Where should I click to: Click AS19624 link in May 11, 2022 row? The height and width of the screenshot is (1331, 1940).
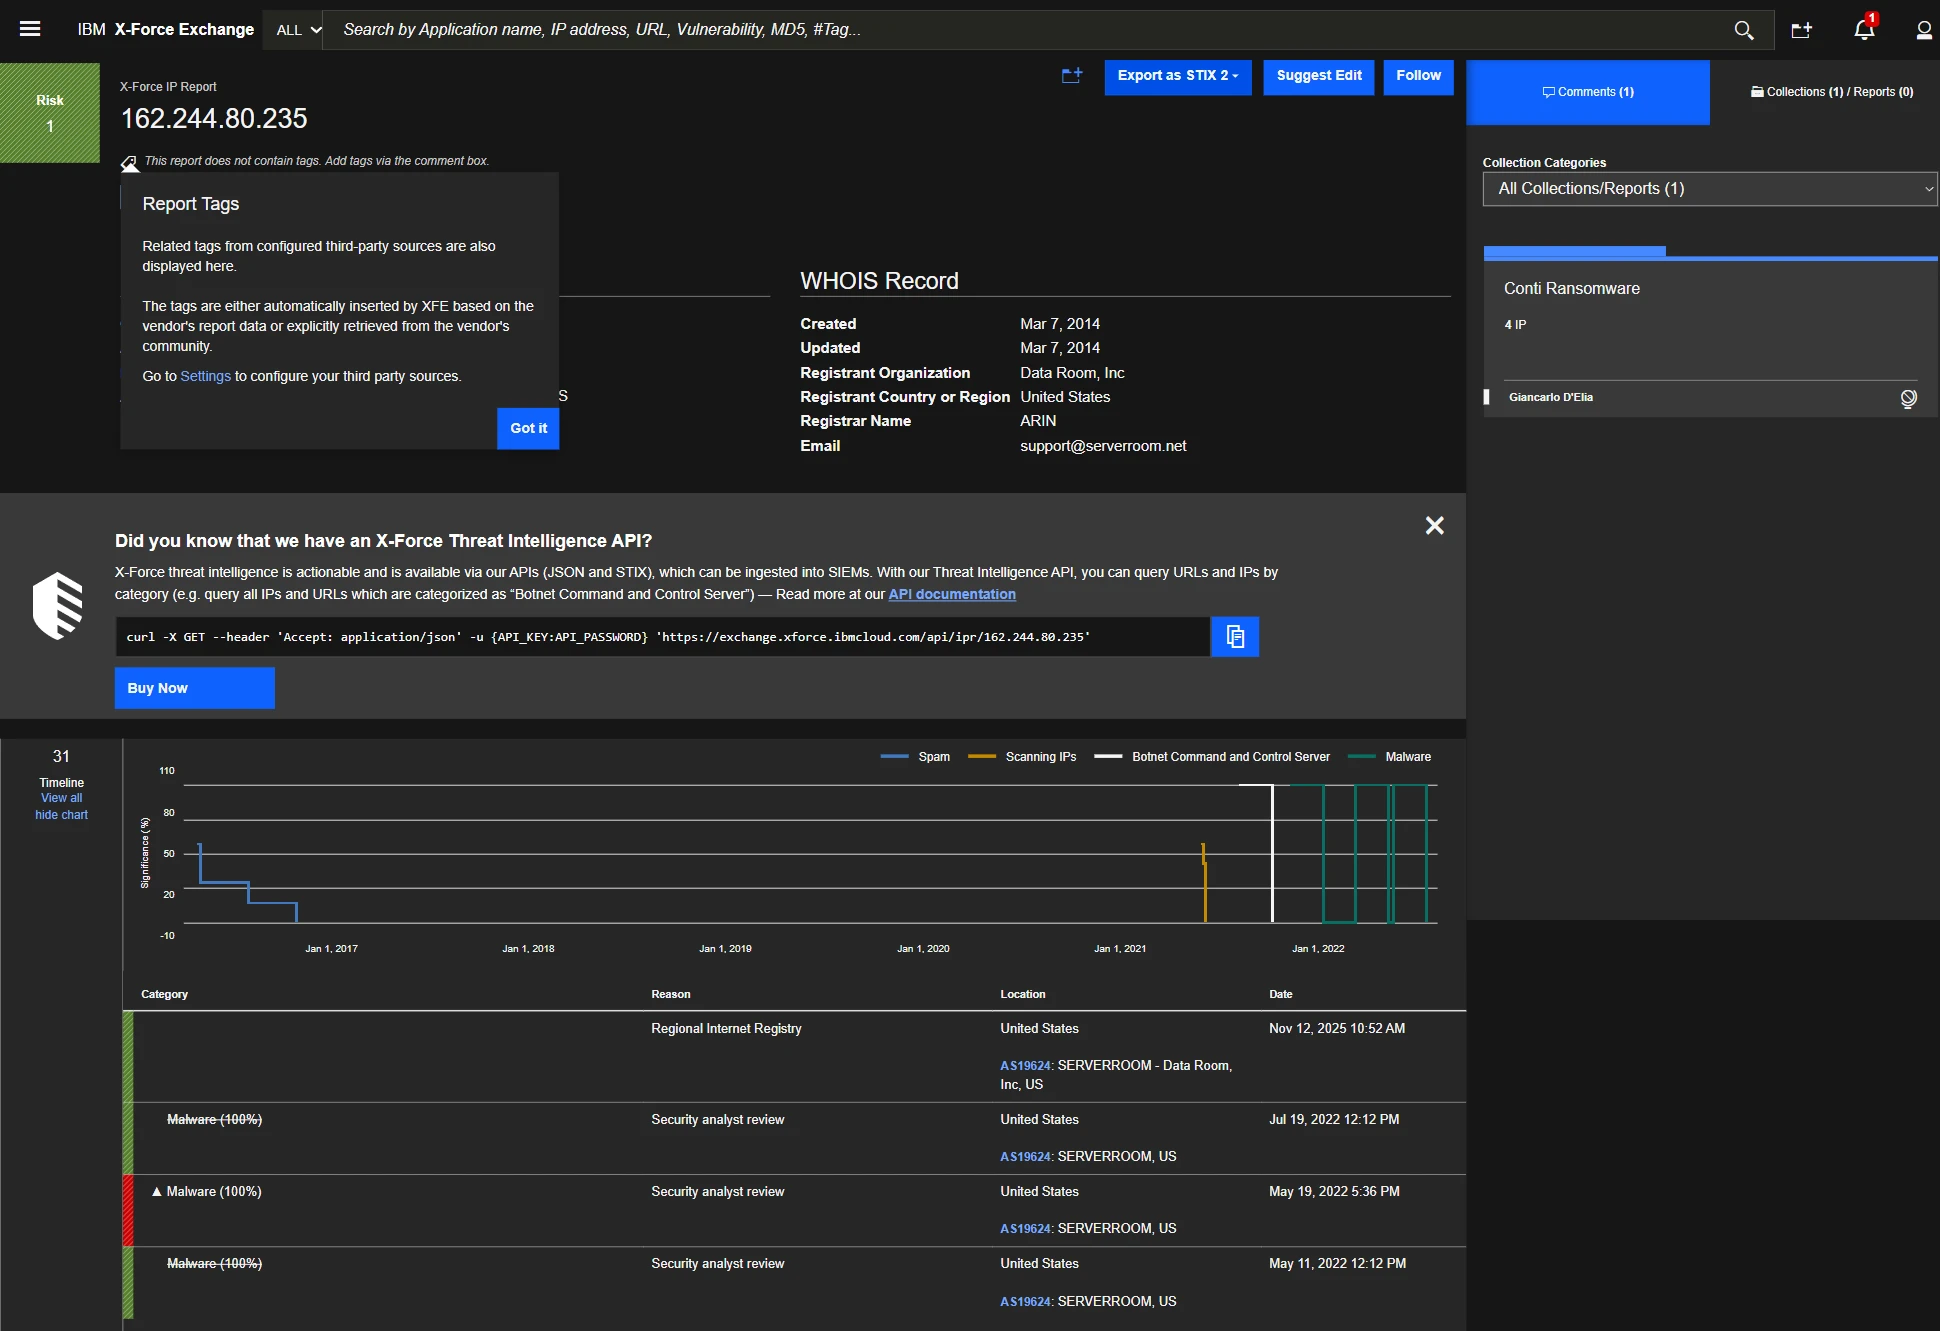click(1025, 1302)
